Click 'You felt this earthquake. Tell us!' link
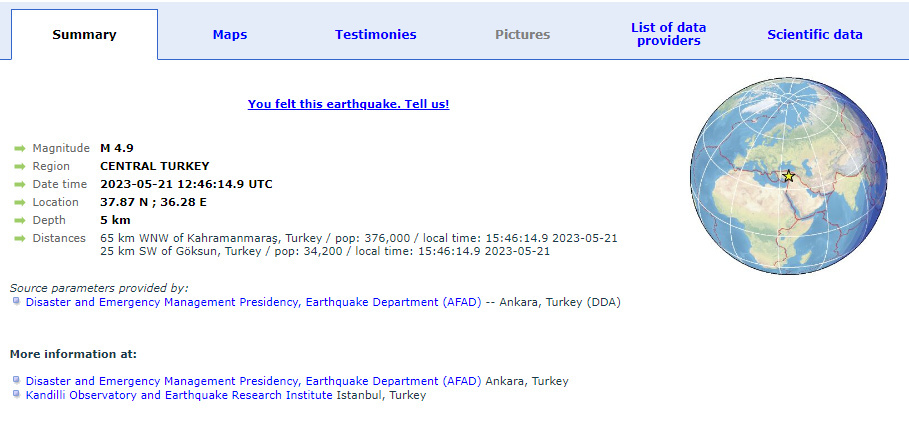 point(348,104)
